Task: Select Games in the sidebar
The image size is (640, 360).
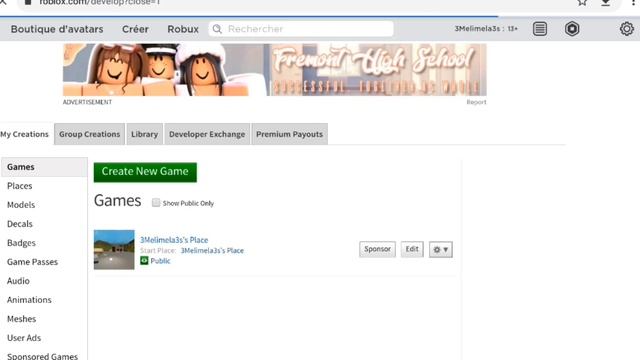Action: [44, 167]
